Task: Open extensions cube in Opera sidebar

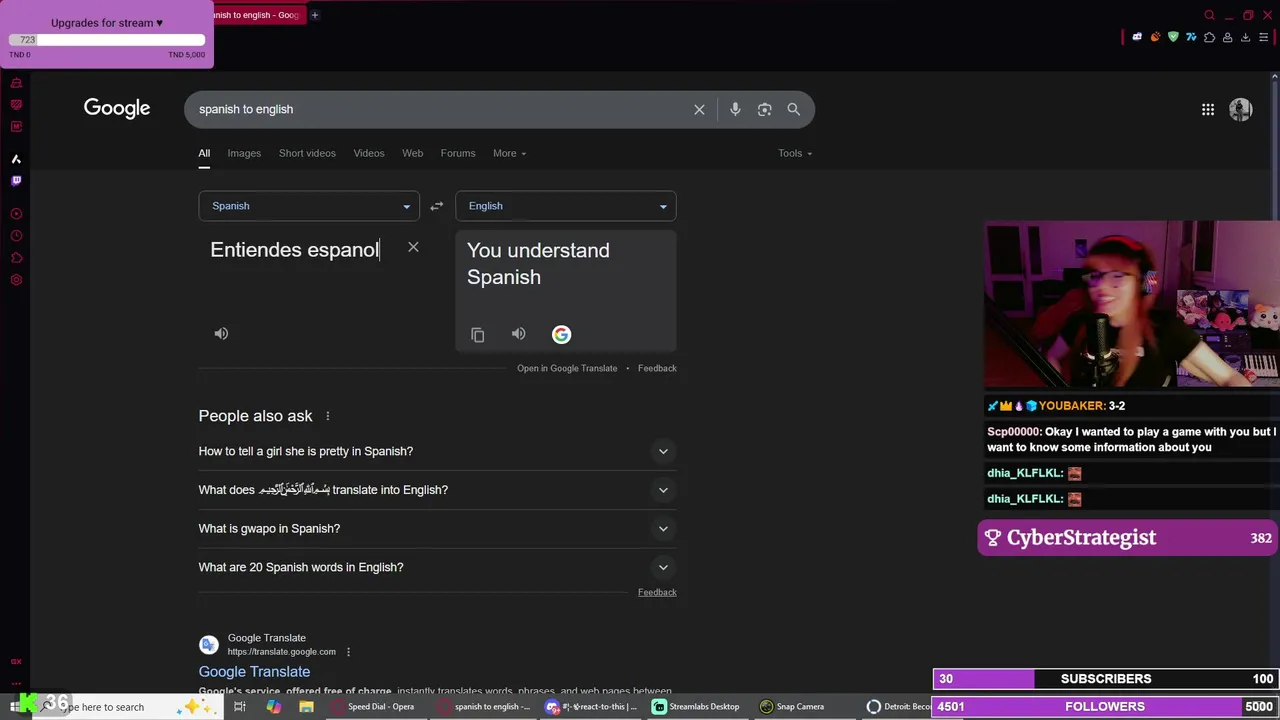Action: point(16,258)
